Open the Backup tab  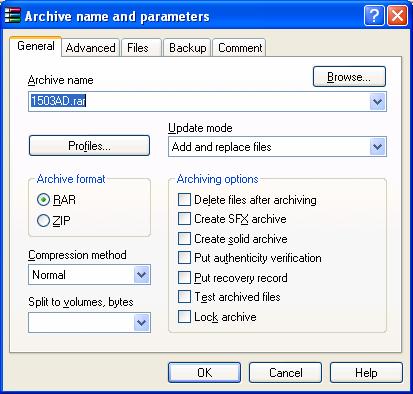(x=187, y=48)
